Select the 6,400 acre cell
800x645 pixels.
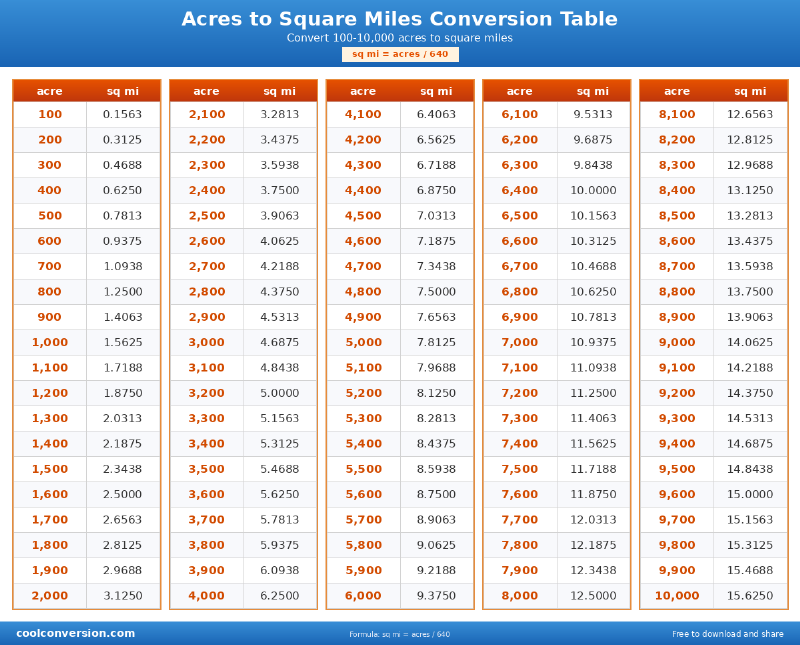(x=520, y=190)
